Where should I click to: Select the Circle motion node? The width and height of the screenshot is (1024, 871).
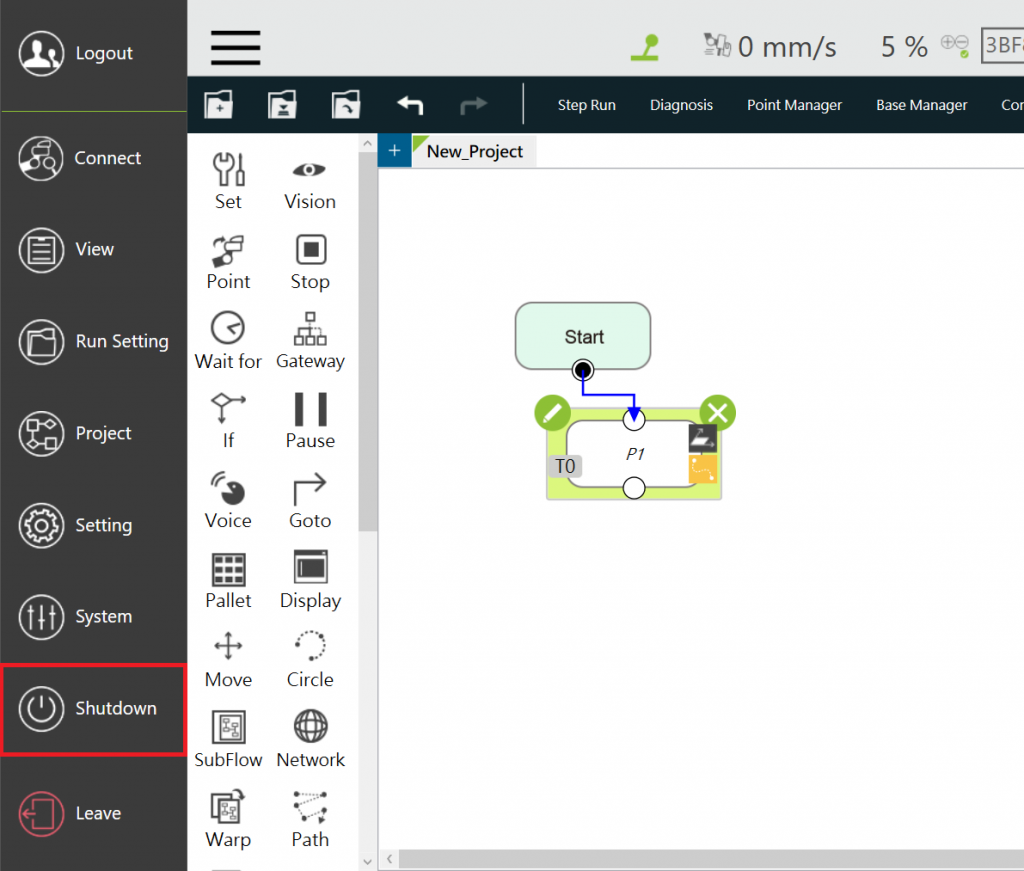coord(310,647)
